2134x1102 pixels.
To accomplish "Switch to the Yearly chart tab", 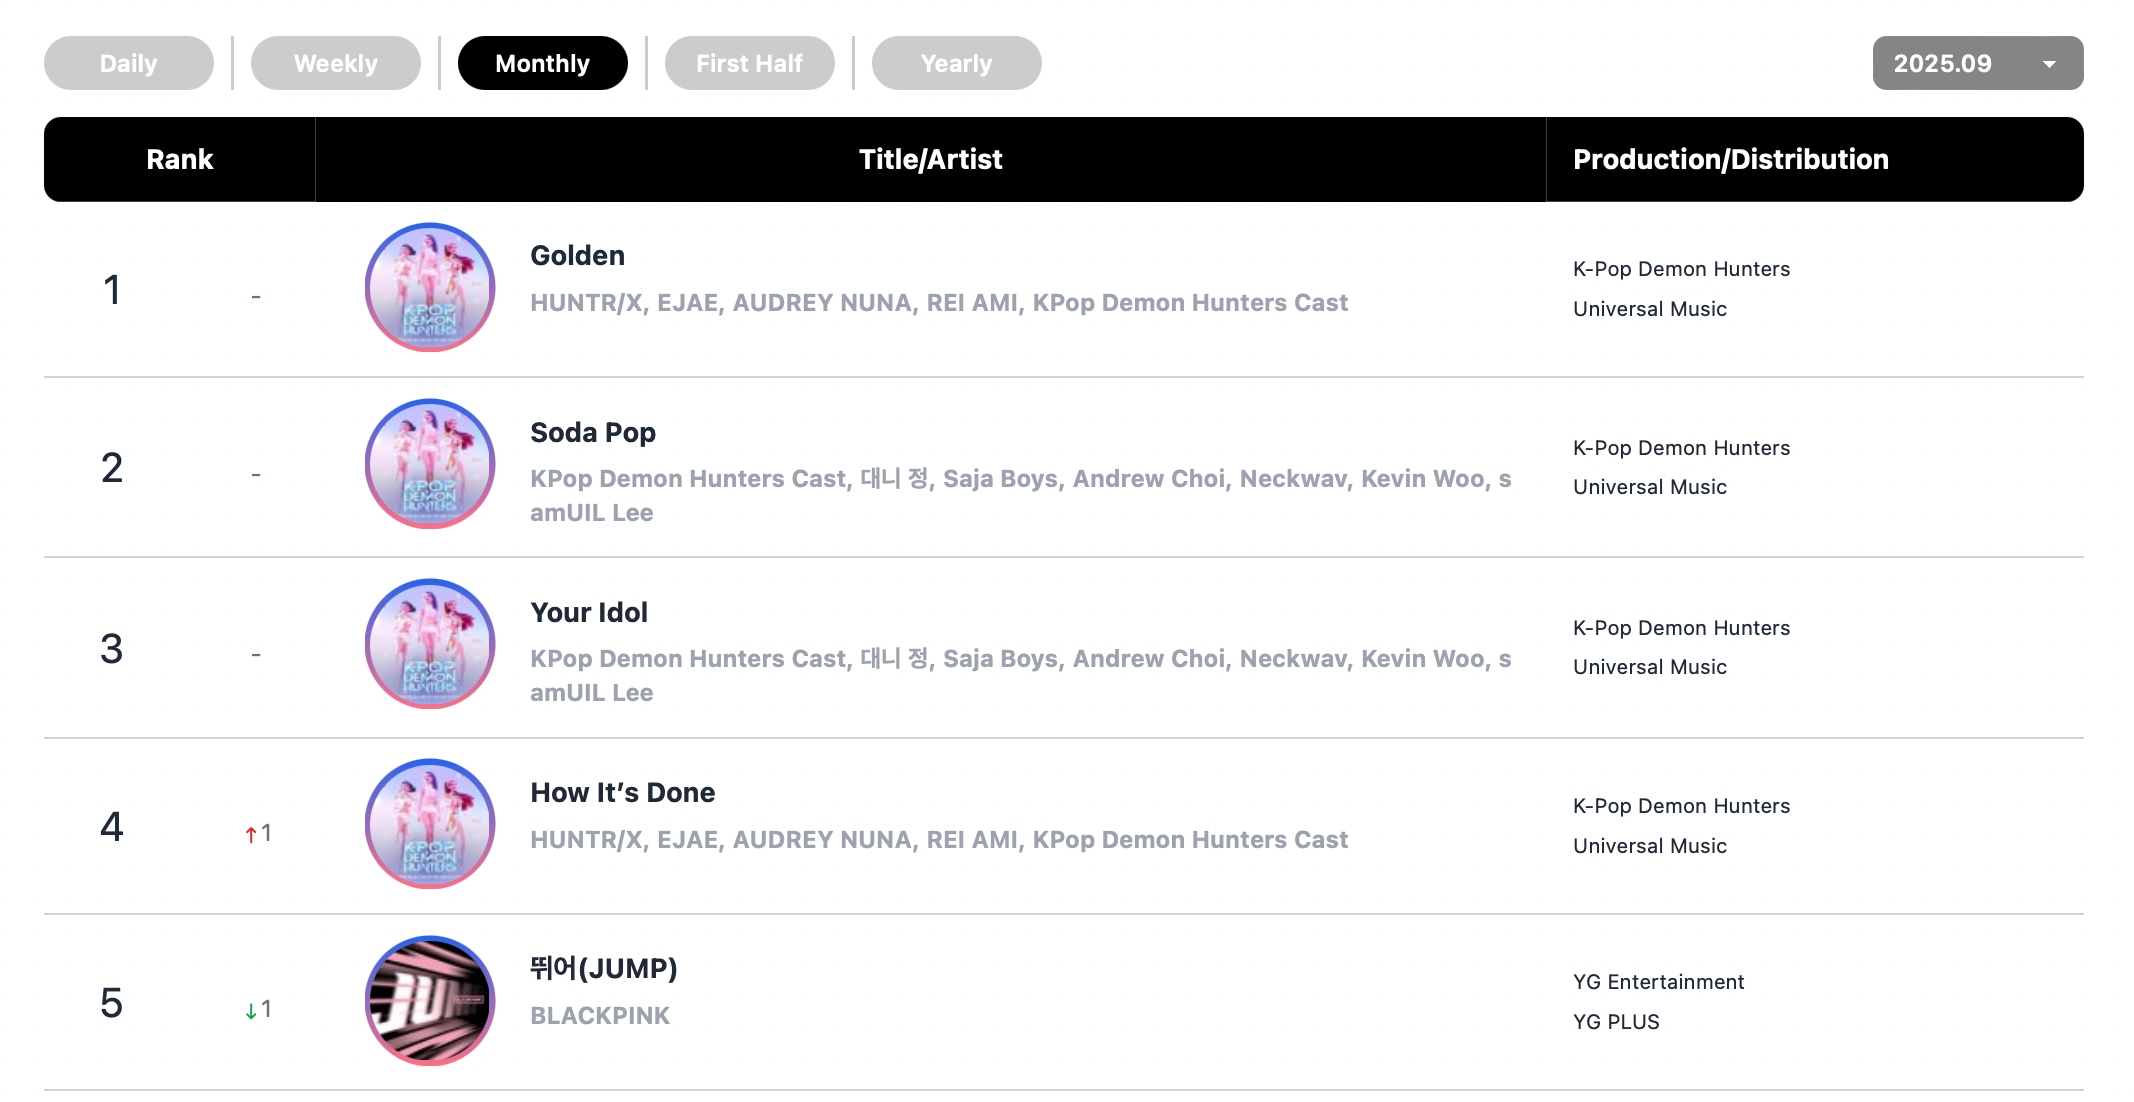I will (957, 63).
